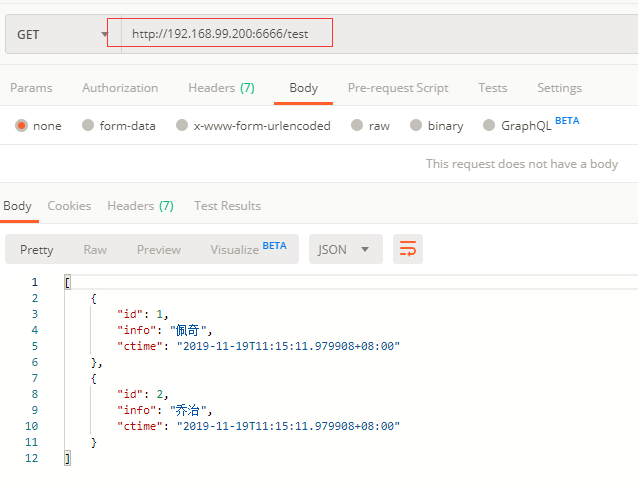Image resolution: width=638 pixels, height=488 pixels.
Task: Open request Headers (7) tab
Action: [221, 88]
